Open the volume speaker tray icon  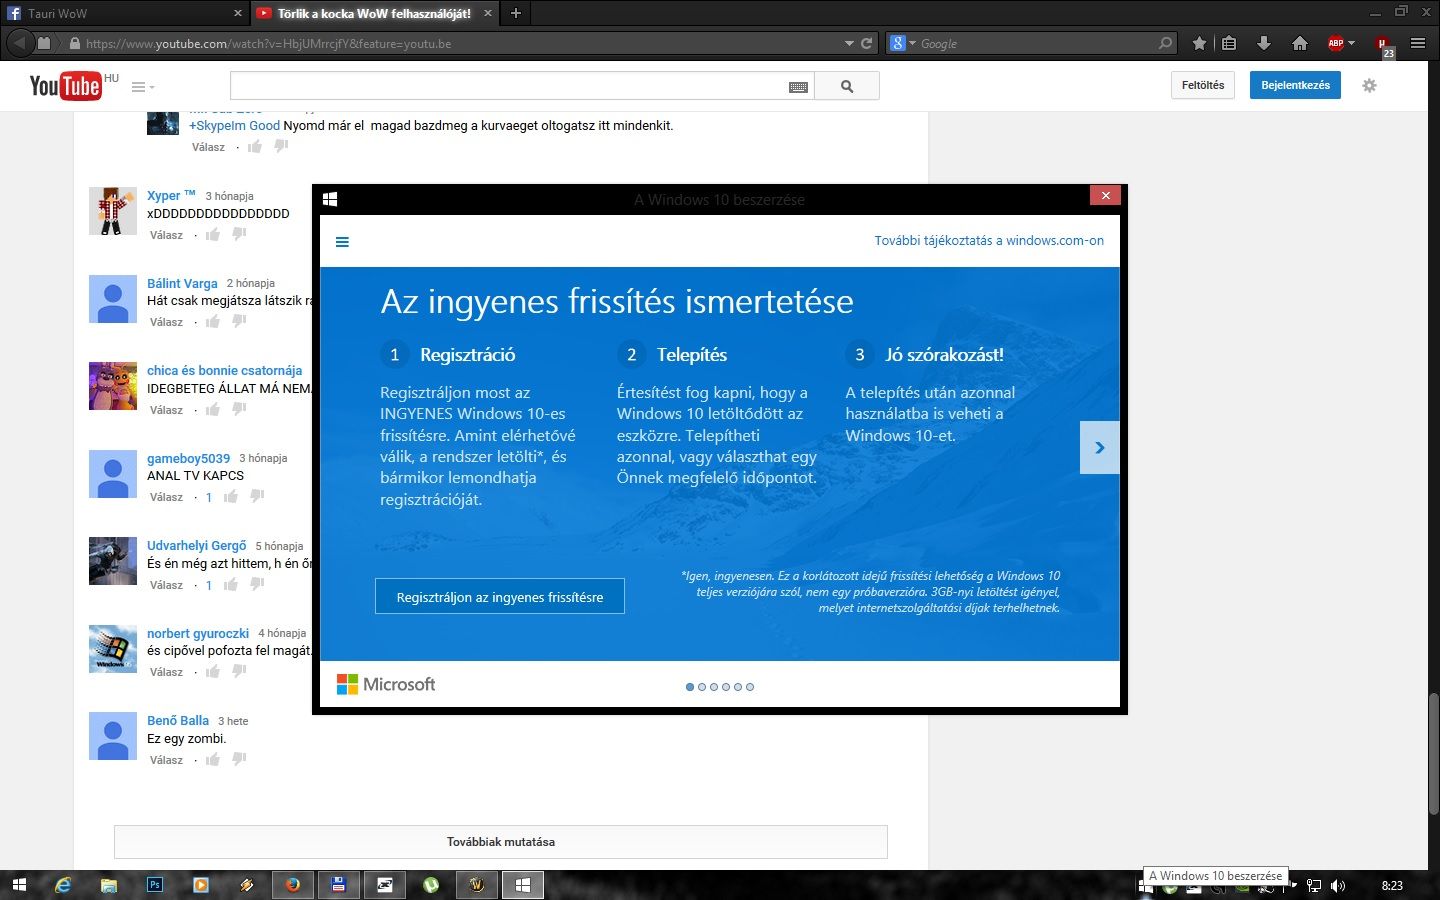click(x=1338, y=886)
